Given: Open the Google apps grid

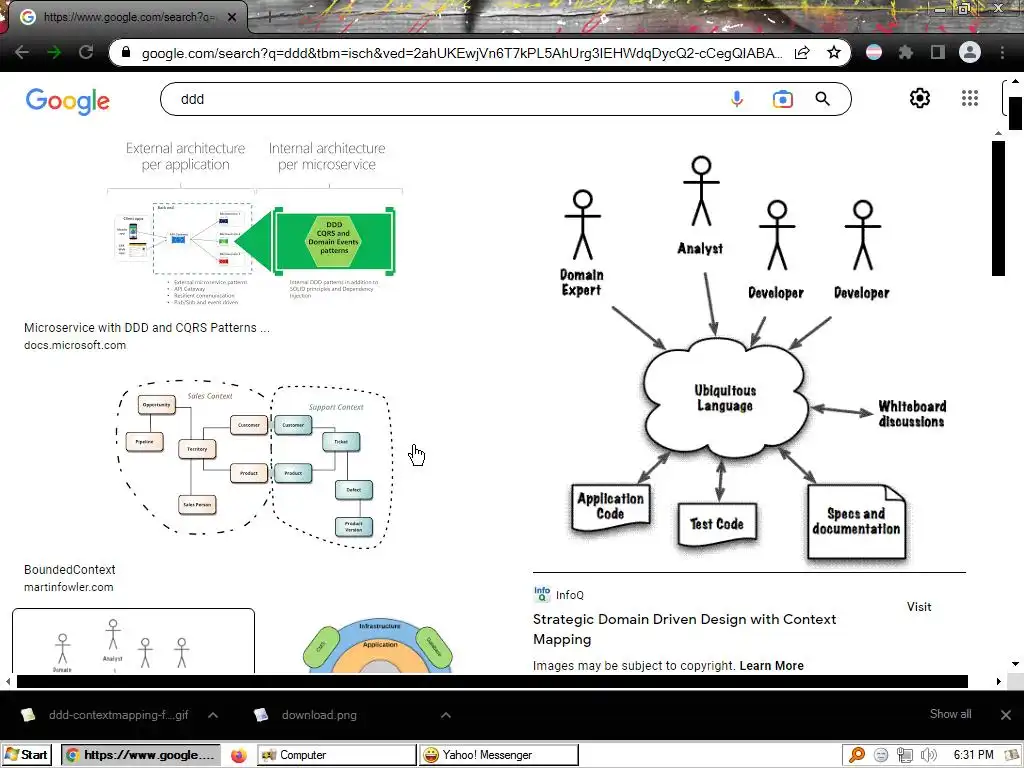Looking at the screenshot, I should tap(970, 98).
